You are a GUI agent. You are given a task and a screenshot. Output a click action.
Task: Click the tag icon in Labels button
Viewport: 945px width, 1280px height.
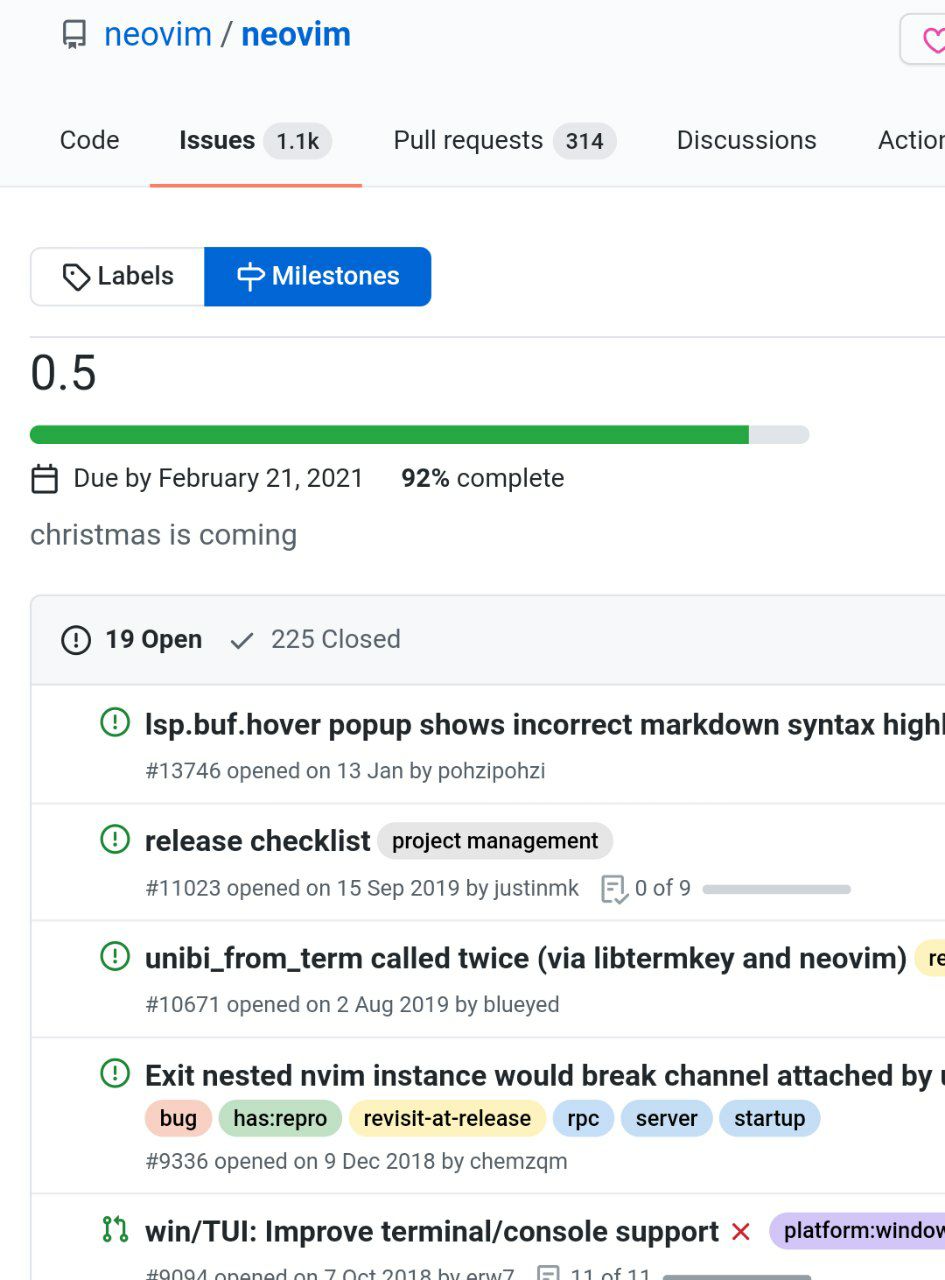click(76, 277)
